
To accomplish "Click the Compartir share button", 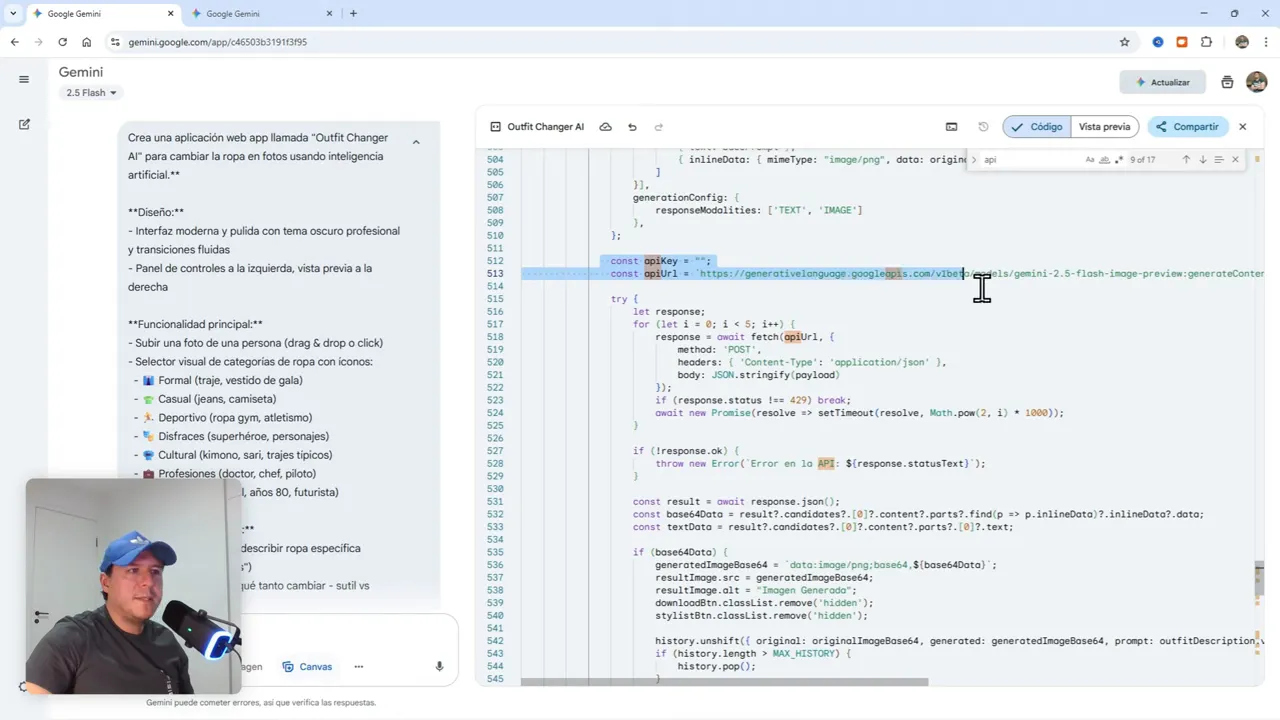I will click(1187, 127).
